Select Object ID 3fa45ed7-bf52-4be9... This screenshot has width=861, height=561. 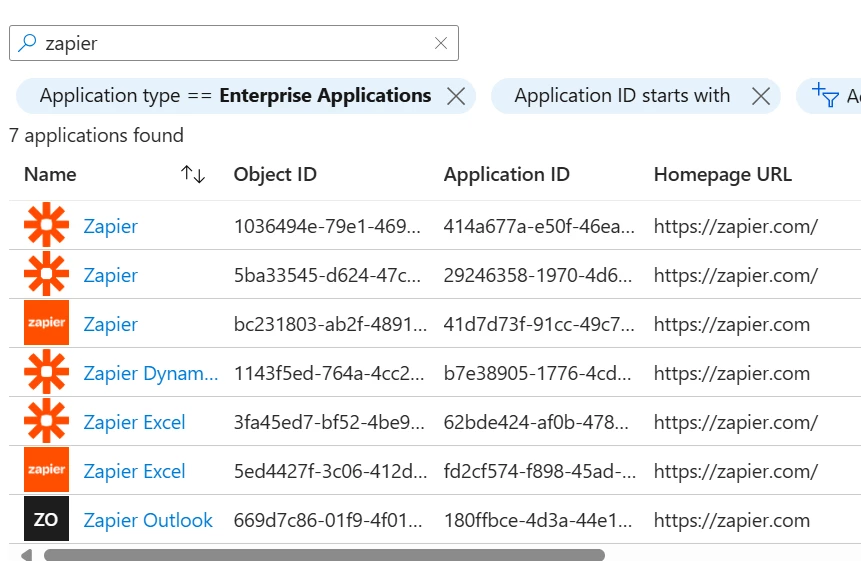point(329,422)
